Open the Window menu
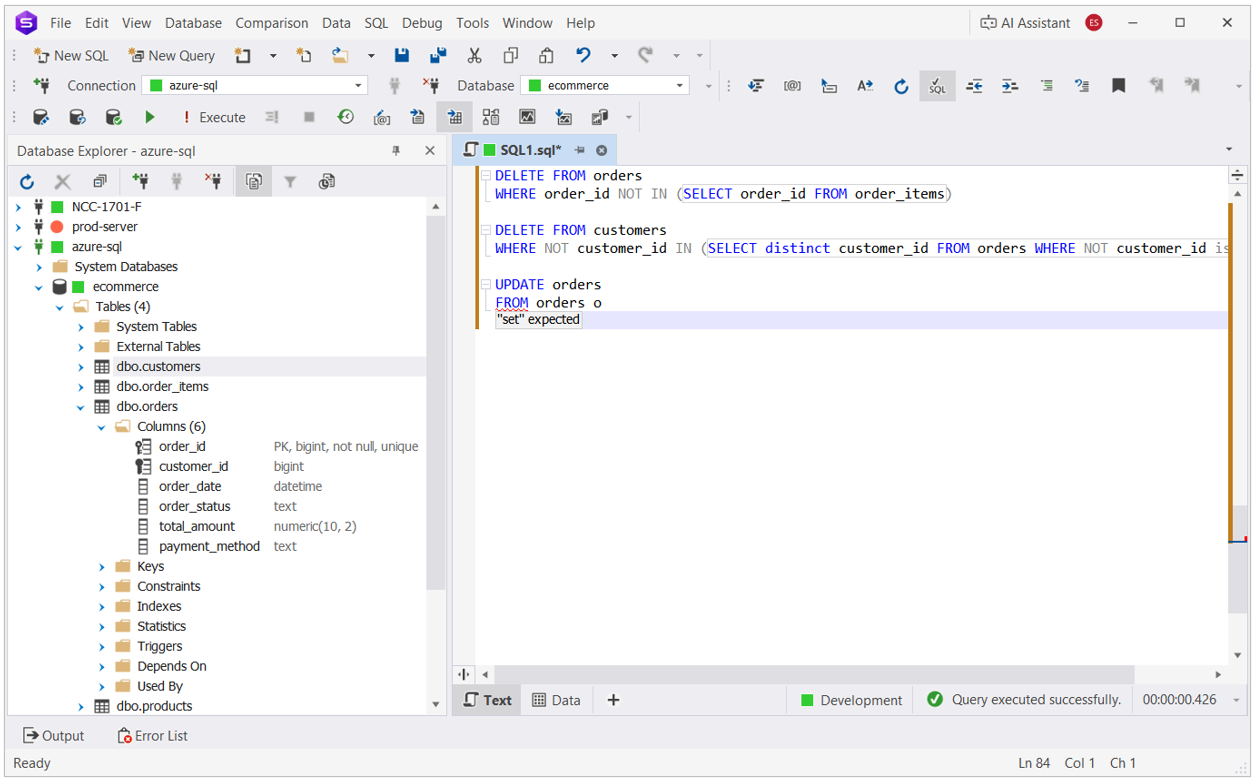The image size is (1257, 781). (527, 23)
